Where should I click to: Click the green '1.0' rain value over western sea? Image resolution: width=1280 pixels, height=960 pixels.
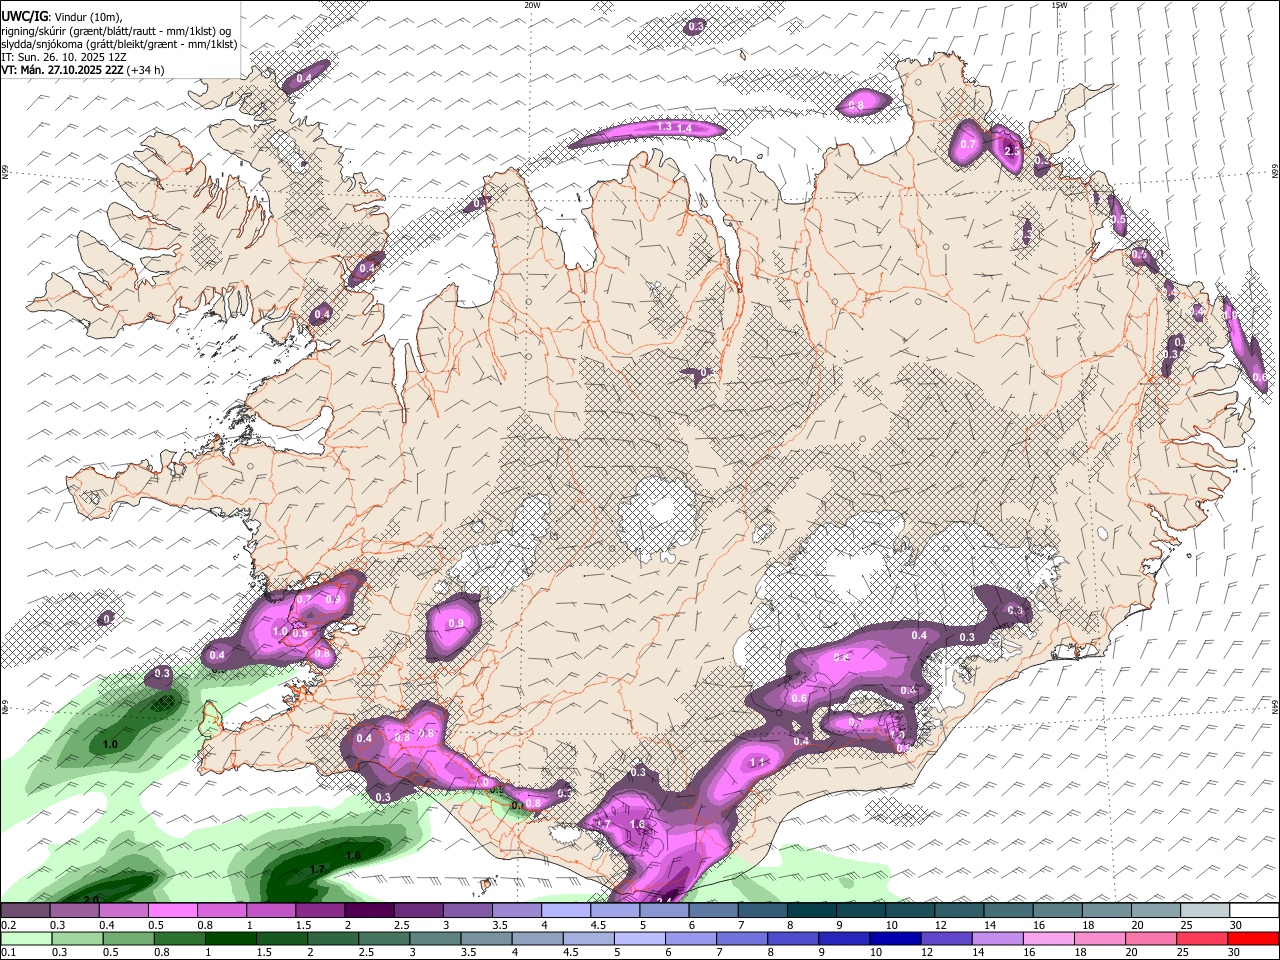pos(110,744)
